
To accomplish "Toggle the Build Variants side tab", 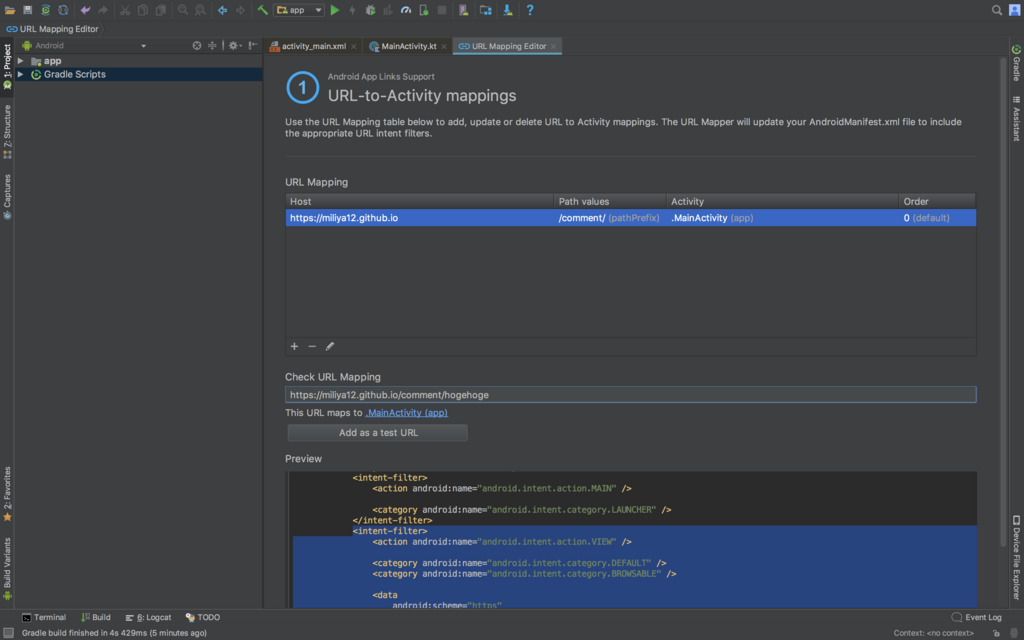I will [7, 568].
